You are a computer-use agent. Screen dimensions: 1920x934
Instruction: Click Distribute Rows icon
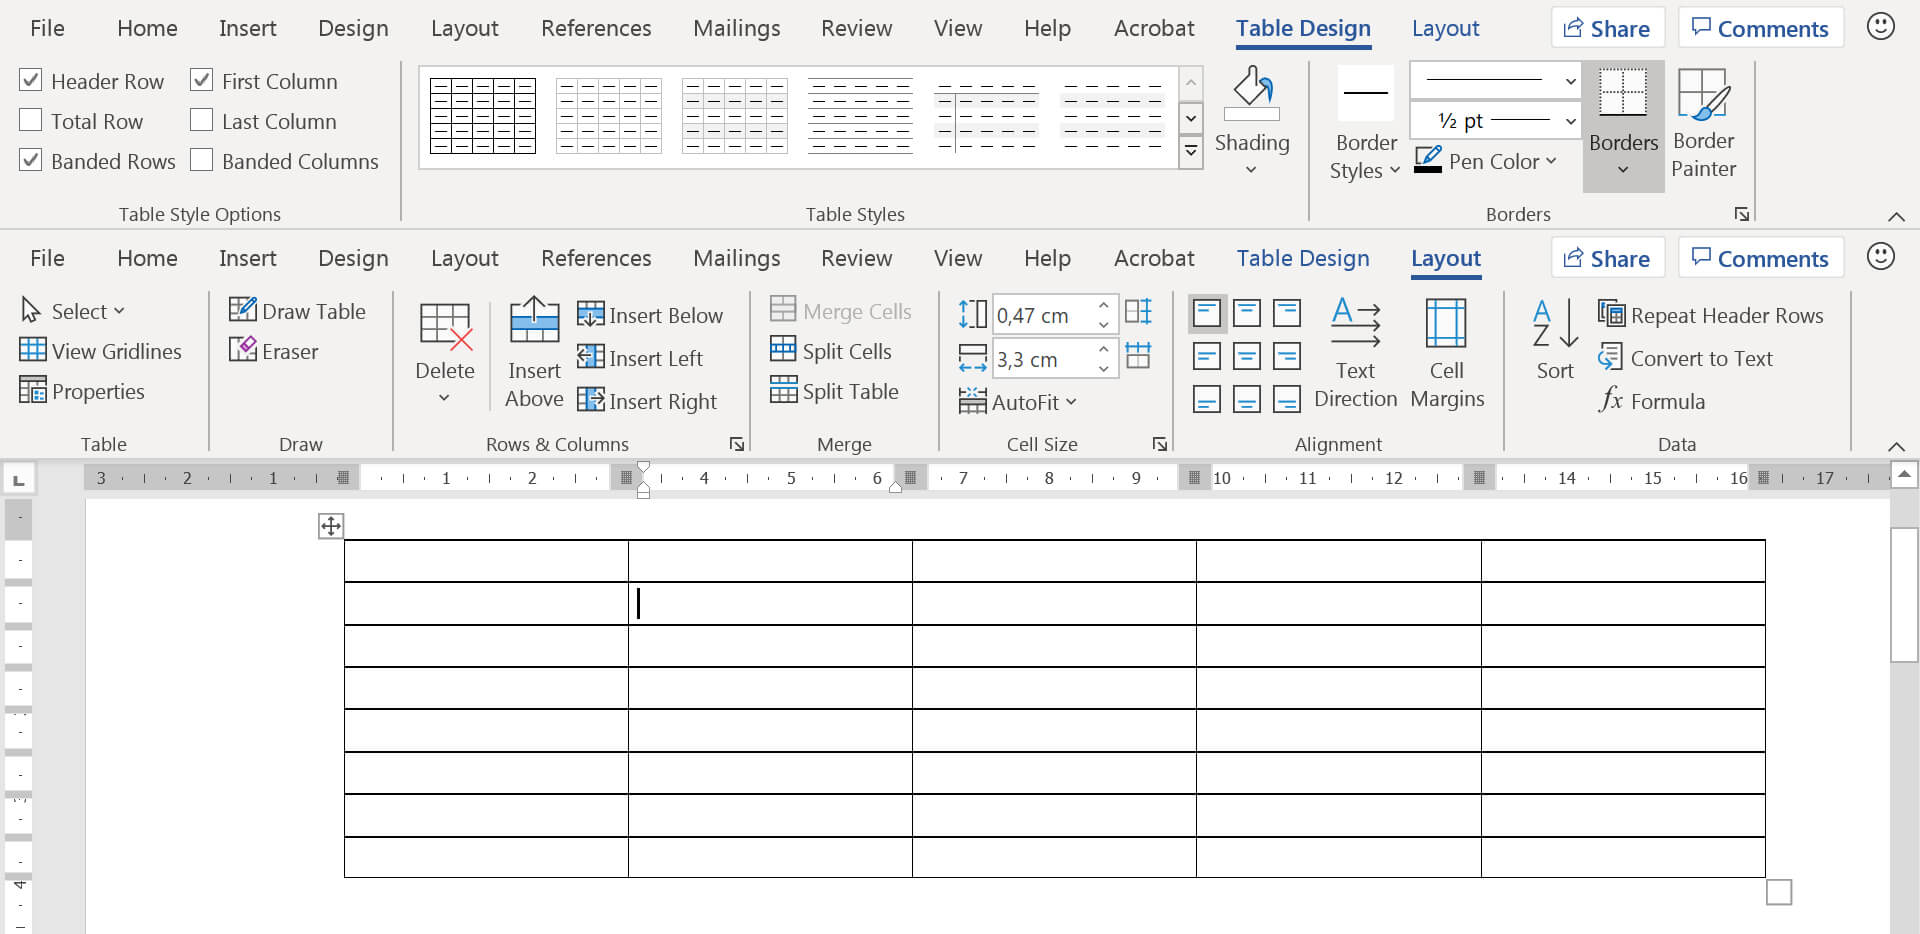tap(1139, 312)
